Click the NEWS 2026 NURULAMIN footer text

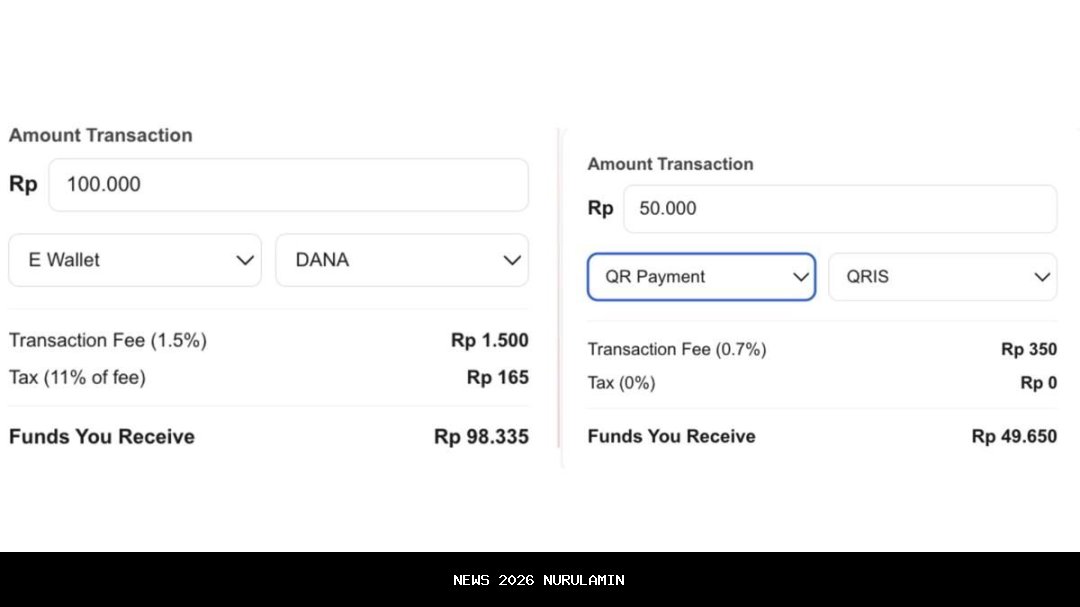pyautogui.click(x=539, y=580)
